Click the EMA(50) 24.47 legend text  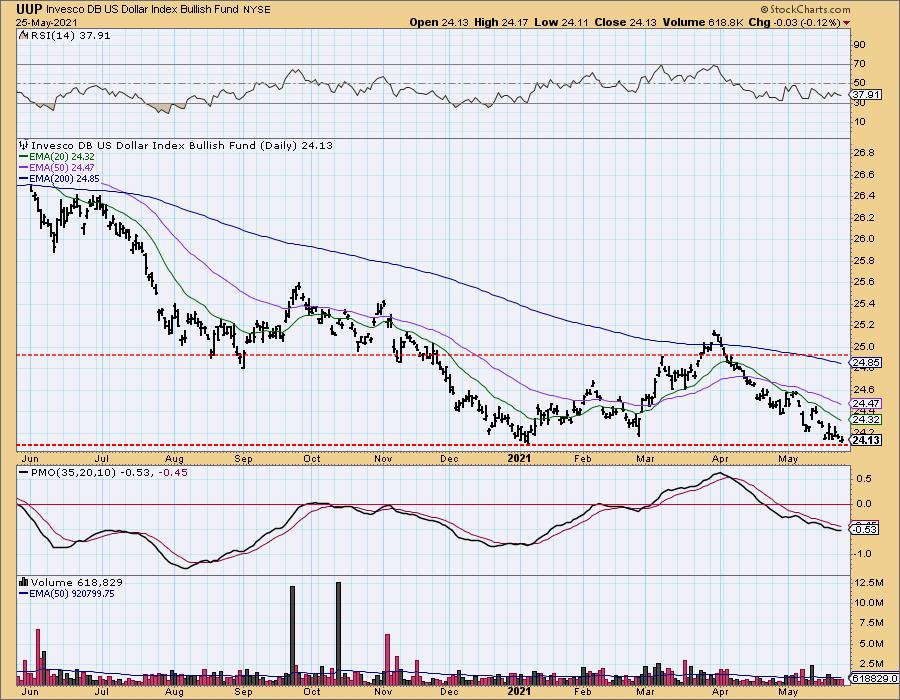click(x=62, y=168)
